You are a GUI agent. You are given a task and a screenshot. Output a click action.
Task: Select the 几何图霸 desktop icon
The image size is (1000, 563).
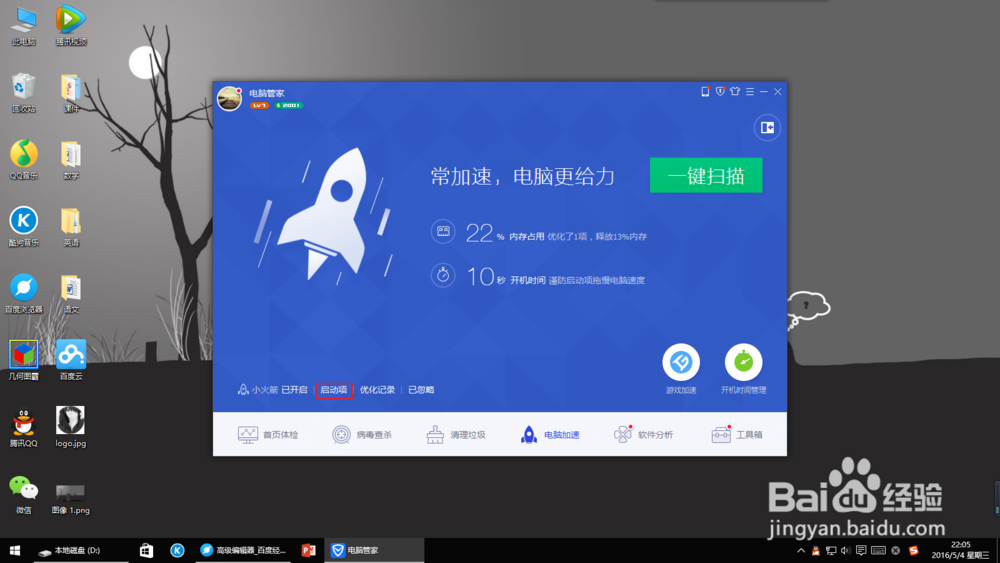pyautogui.click(x=24, y=361)
